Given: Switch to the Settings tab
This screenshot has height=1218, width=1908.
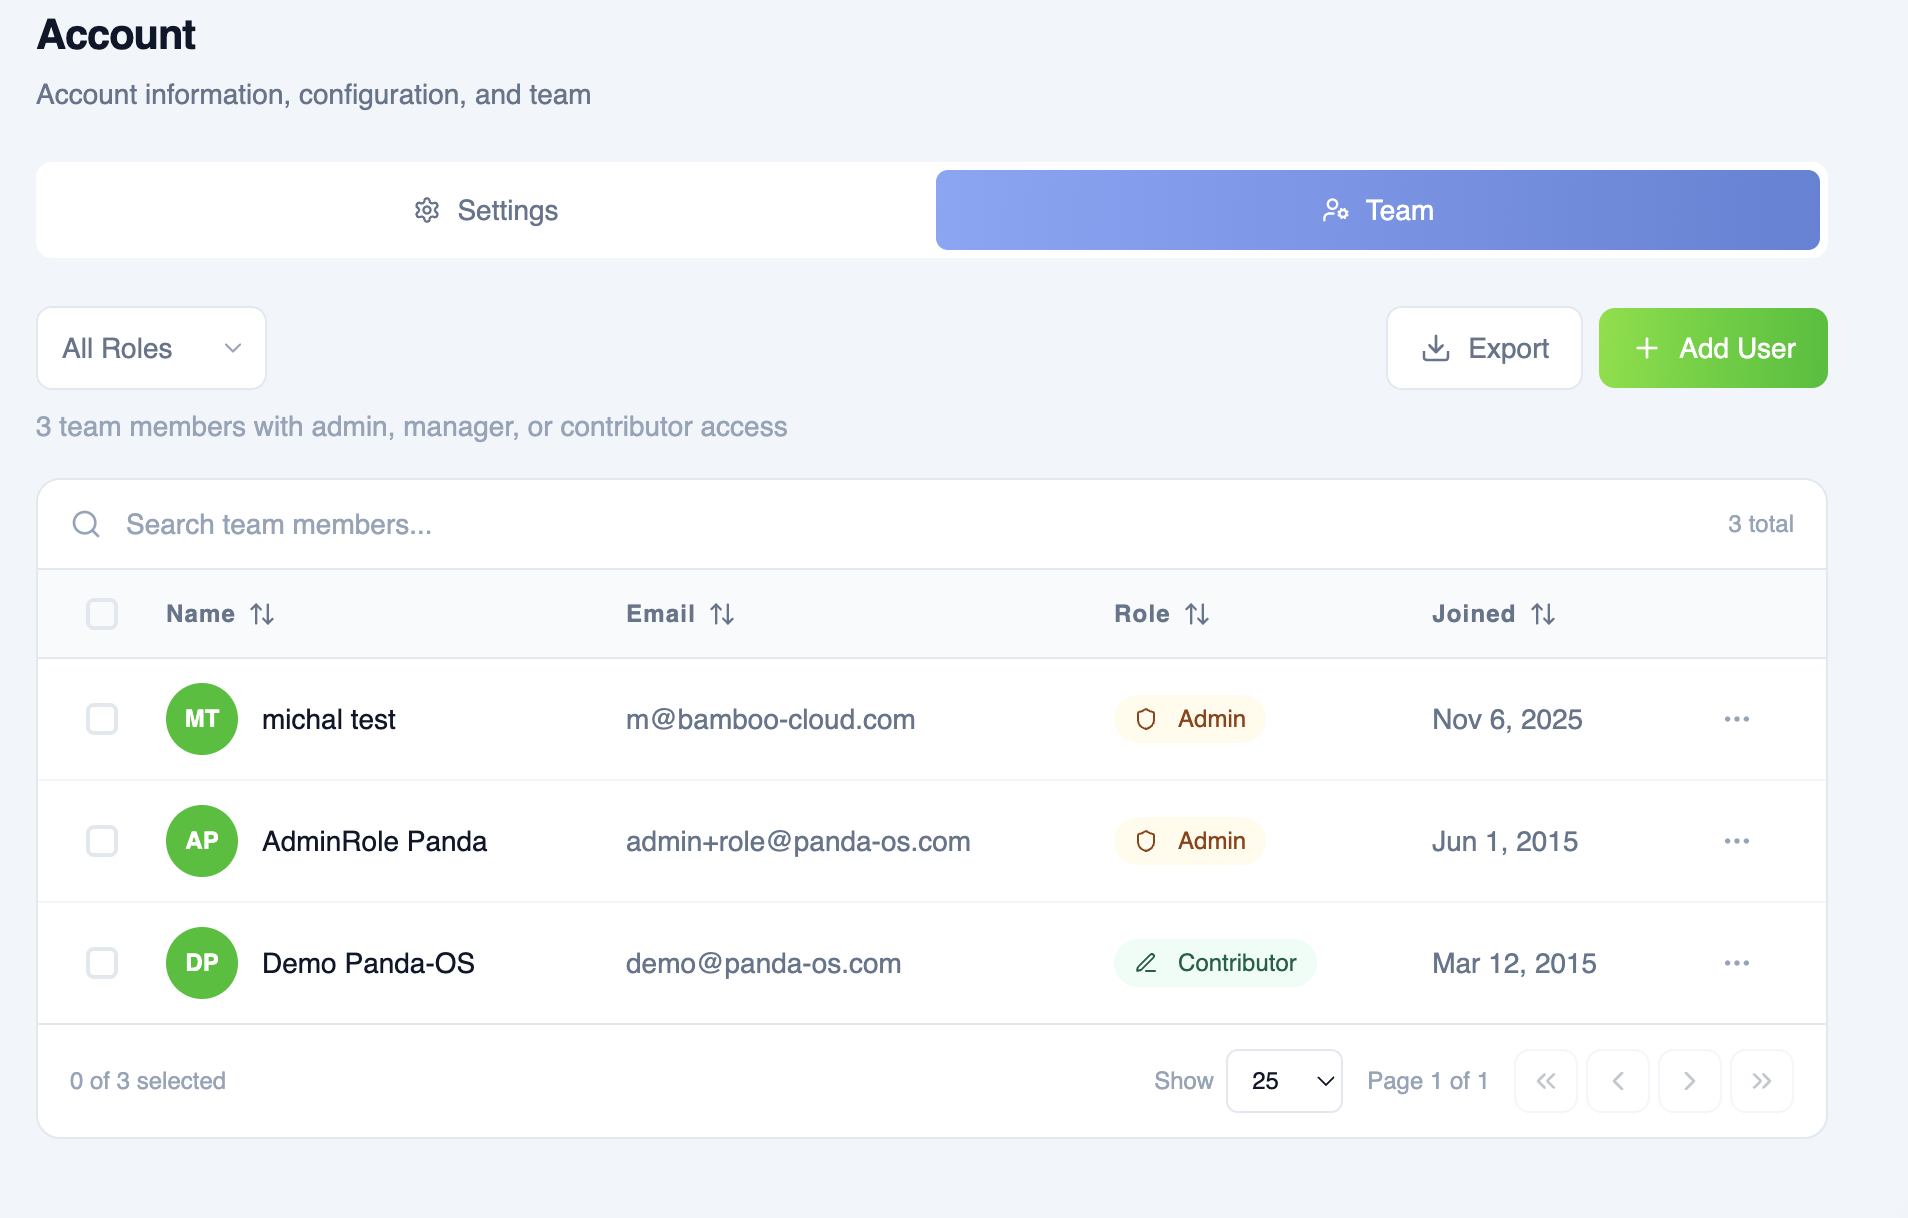Looking at the screenshot, I should pyautogui.click(x=486, y=210).
